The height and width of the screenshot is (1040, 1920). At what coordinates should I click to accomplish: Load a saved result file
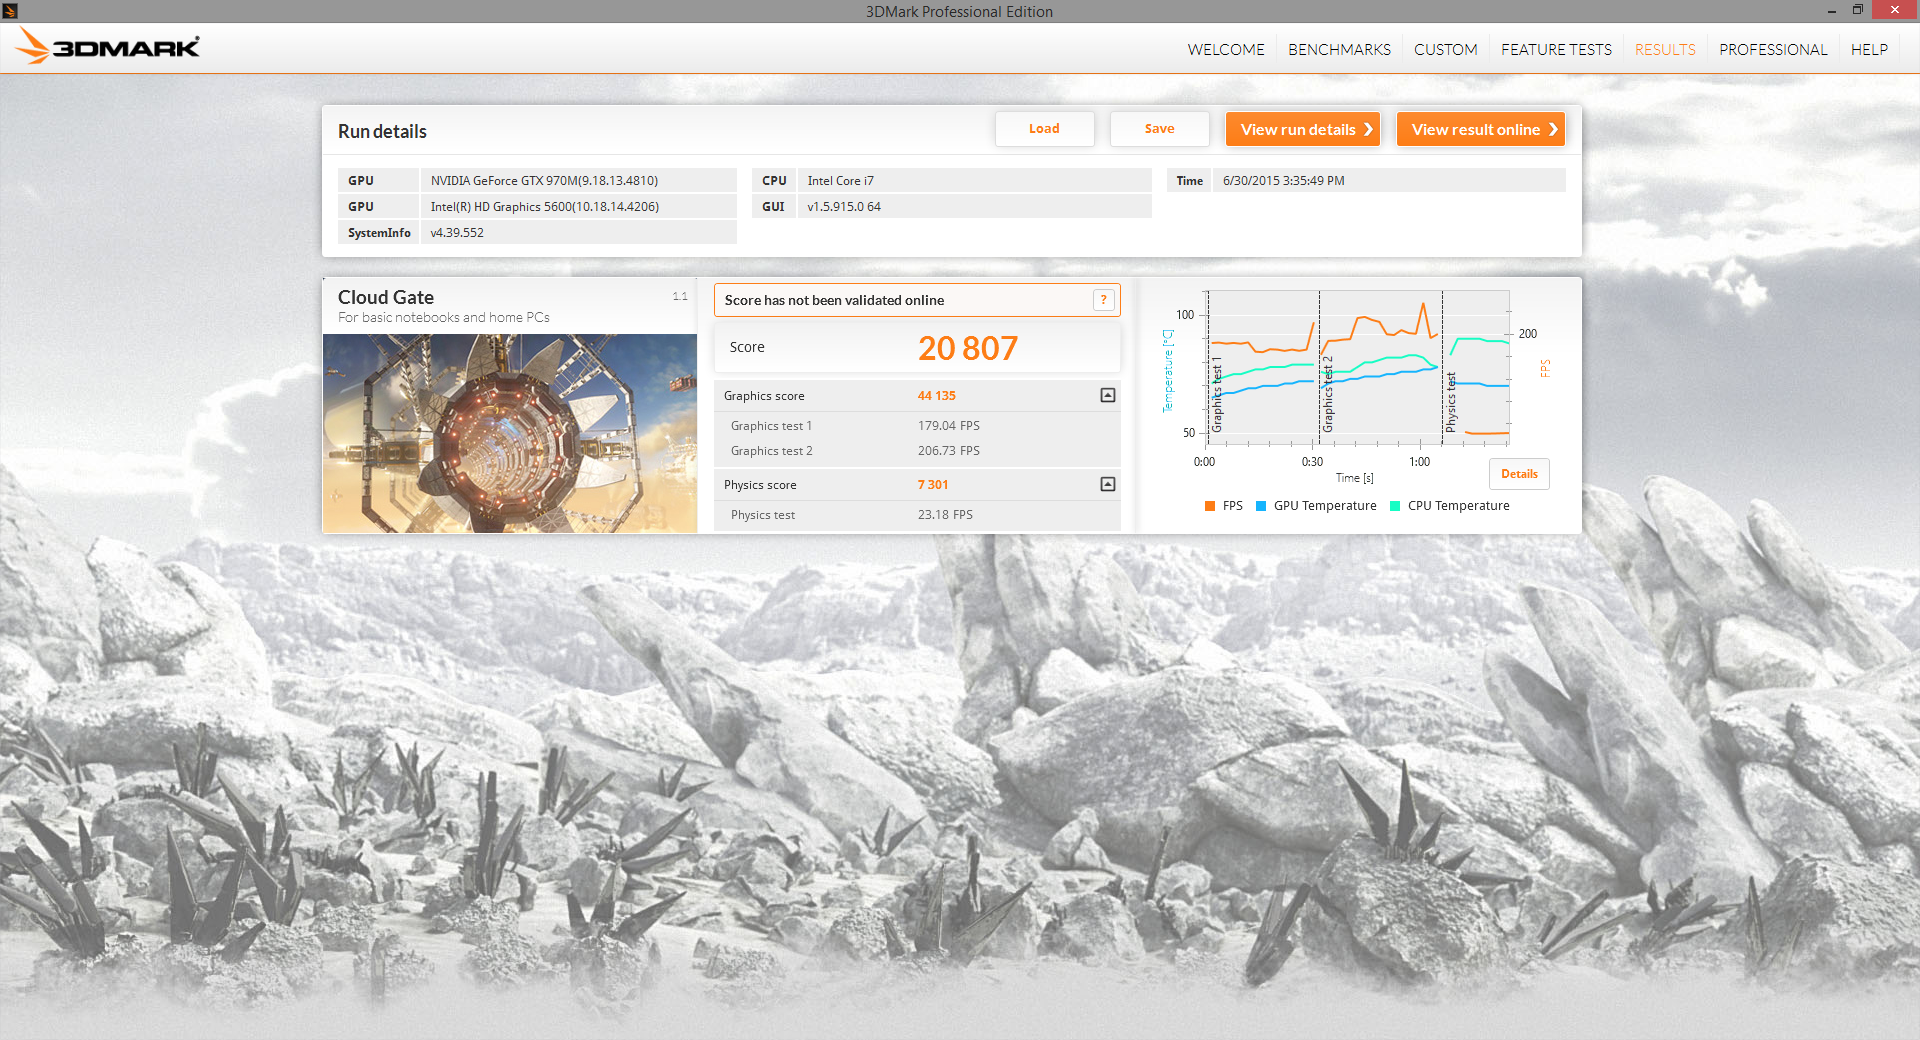pyautogui.click(x=1044, y=129)
